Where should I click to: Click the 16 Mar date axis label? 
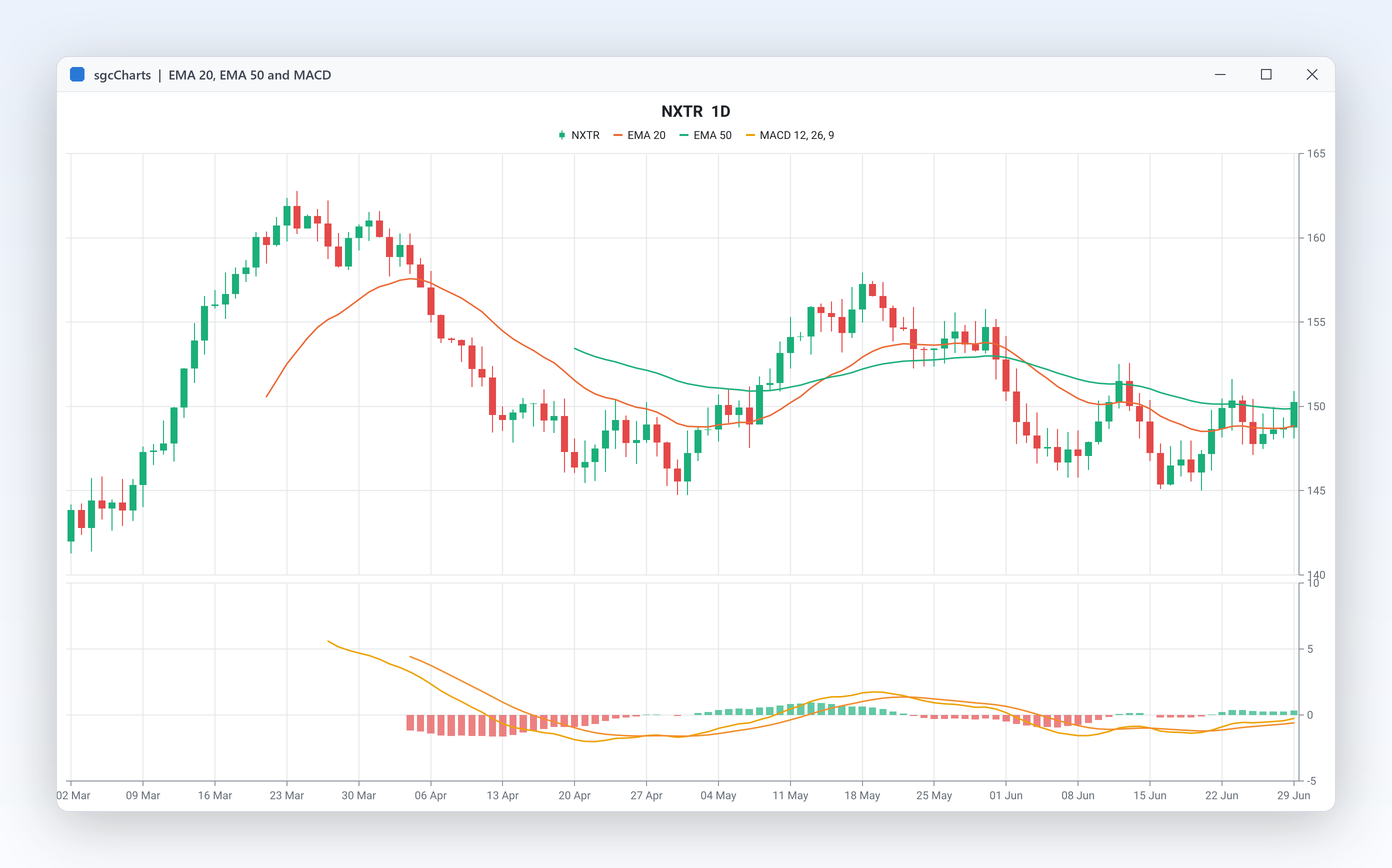coord(215,796)
